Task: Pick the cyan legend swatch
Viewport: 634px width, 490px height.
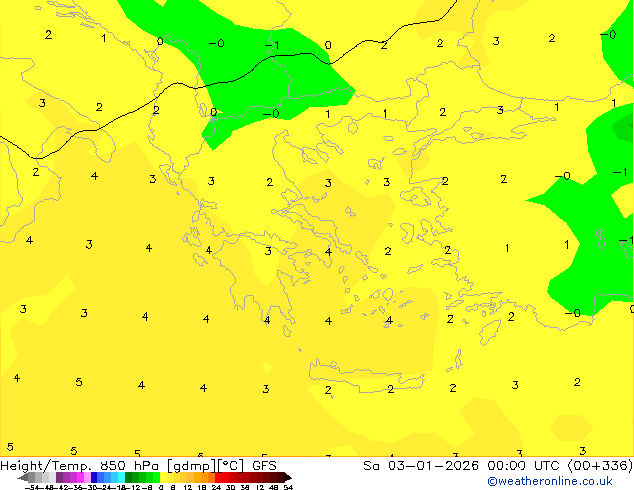Action: click(x=122, y=477)
